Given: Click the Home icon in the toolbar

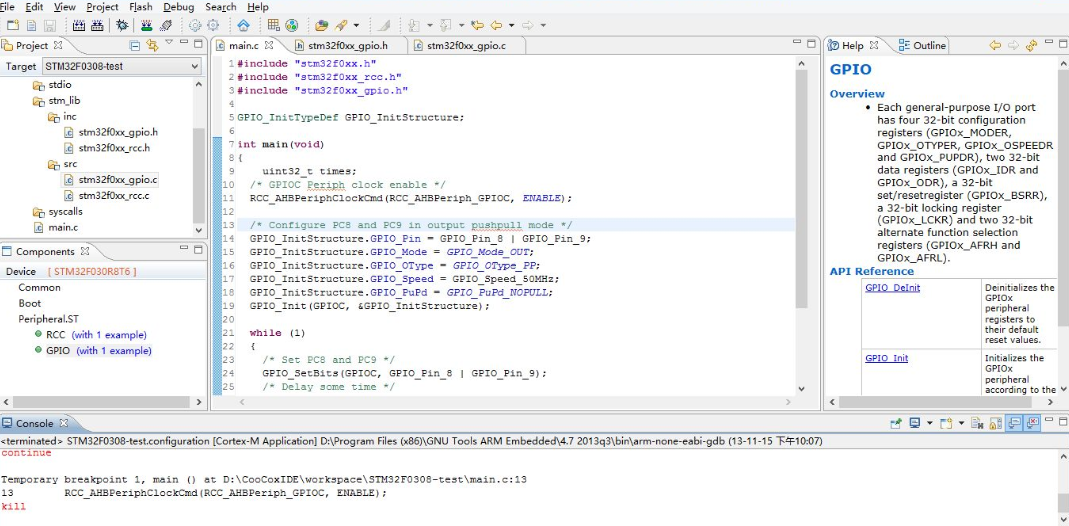Looking at the screenshot, I should [x=244, y=25].
